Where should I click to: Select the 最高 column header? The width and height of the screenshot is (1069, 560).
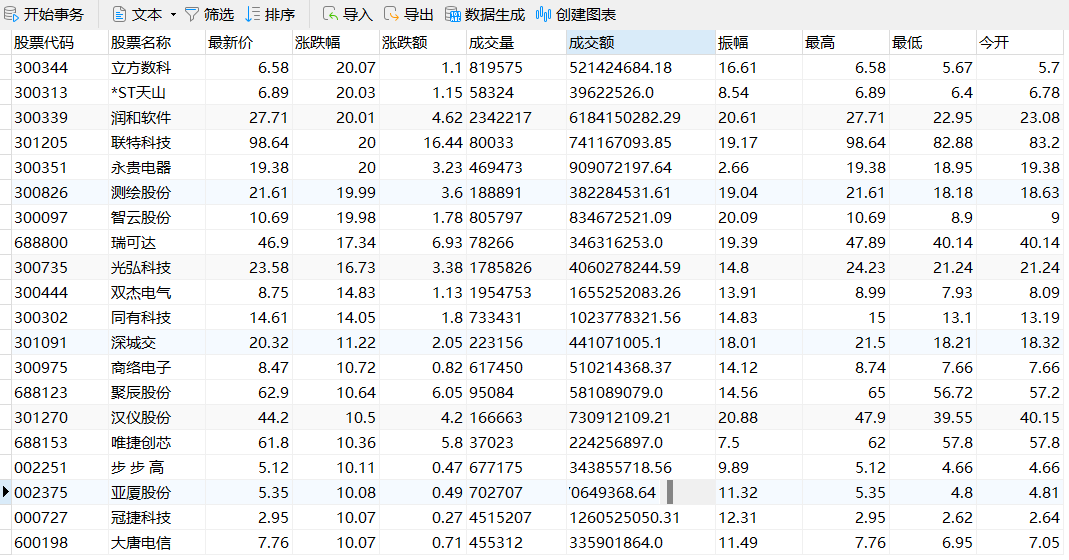846,43
